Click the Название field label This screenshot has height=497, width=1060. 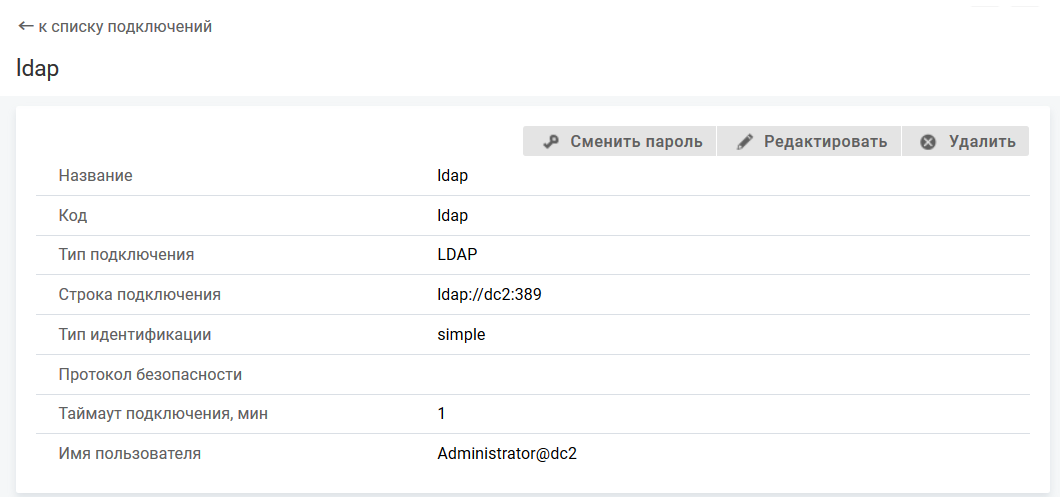click(x=95, y=176)
